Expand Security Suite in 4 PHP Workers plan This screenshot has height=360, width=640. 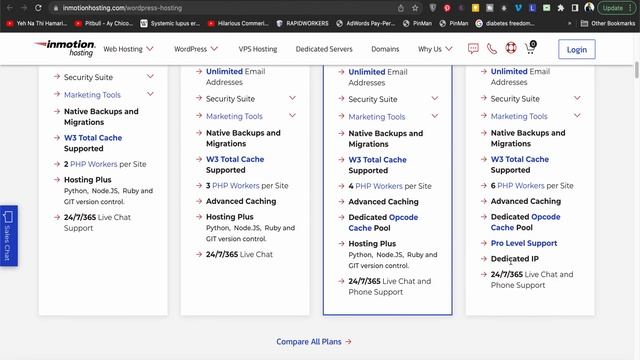pos(435,98)
